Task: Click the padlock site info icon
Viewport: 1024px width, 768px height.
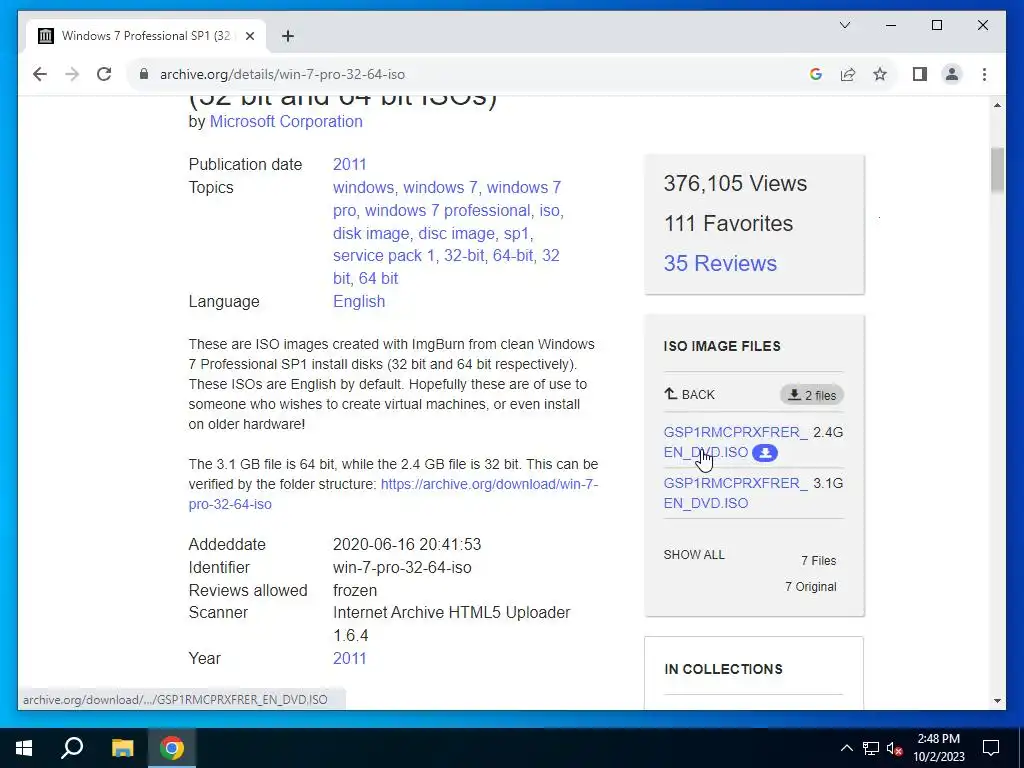Action: 144,74
